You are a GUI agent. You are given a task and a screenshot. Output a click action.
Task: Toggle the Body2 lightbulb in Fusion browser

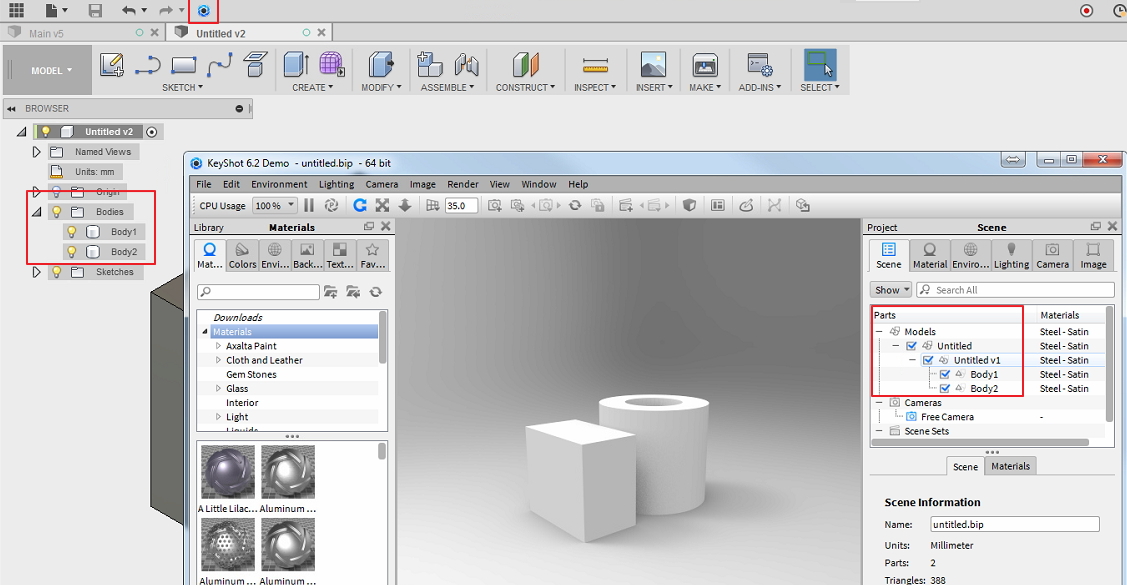(x=71, y=251)
